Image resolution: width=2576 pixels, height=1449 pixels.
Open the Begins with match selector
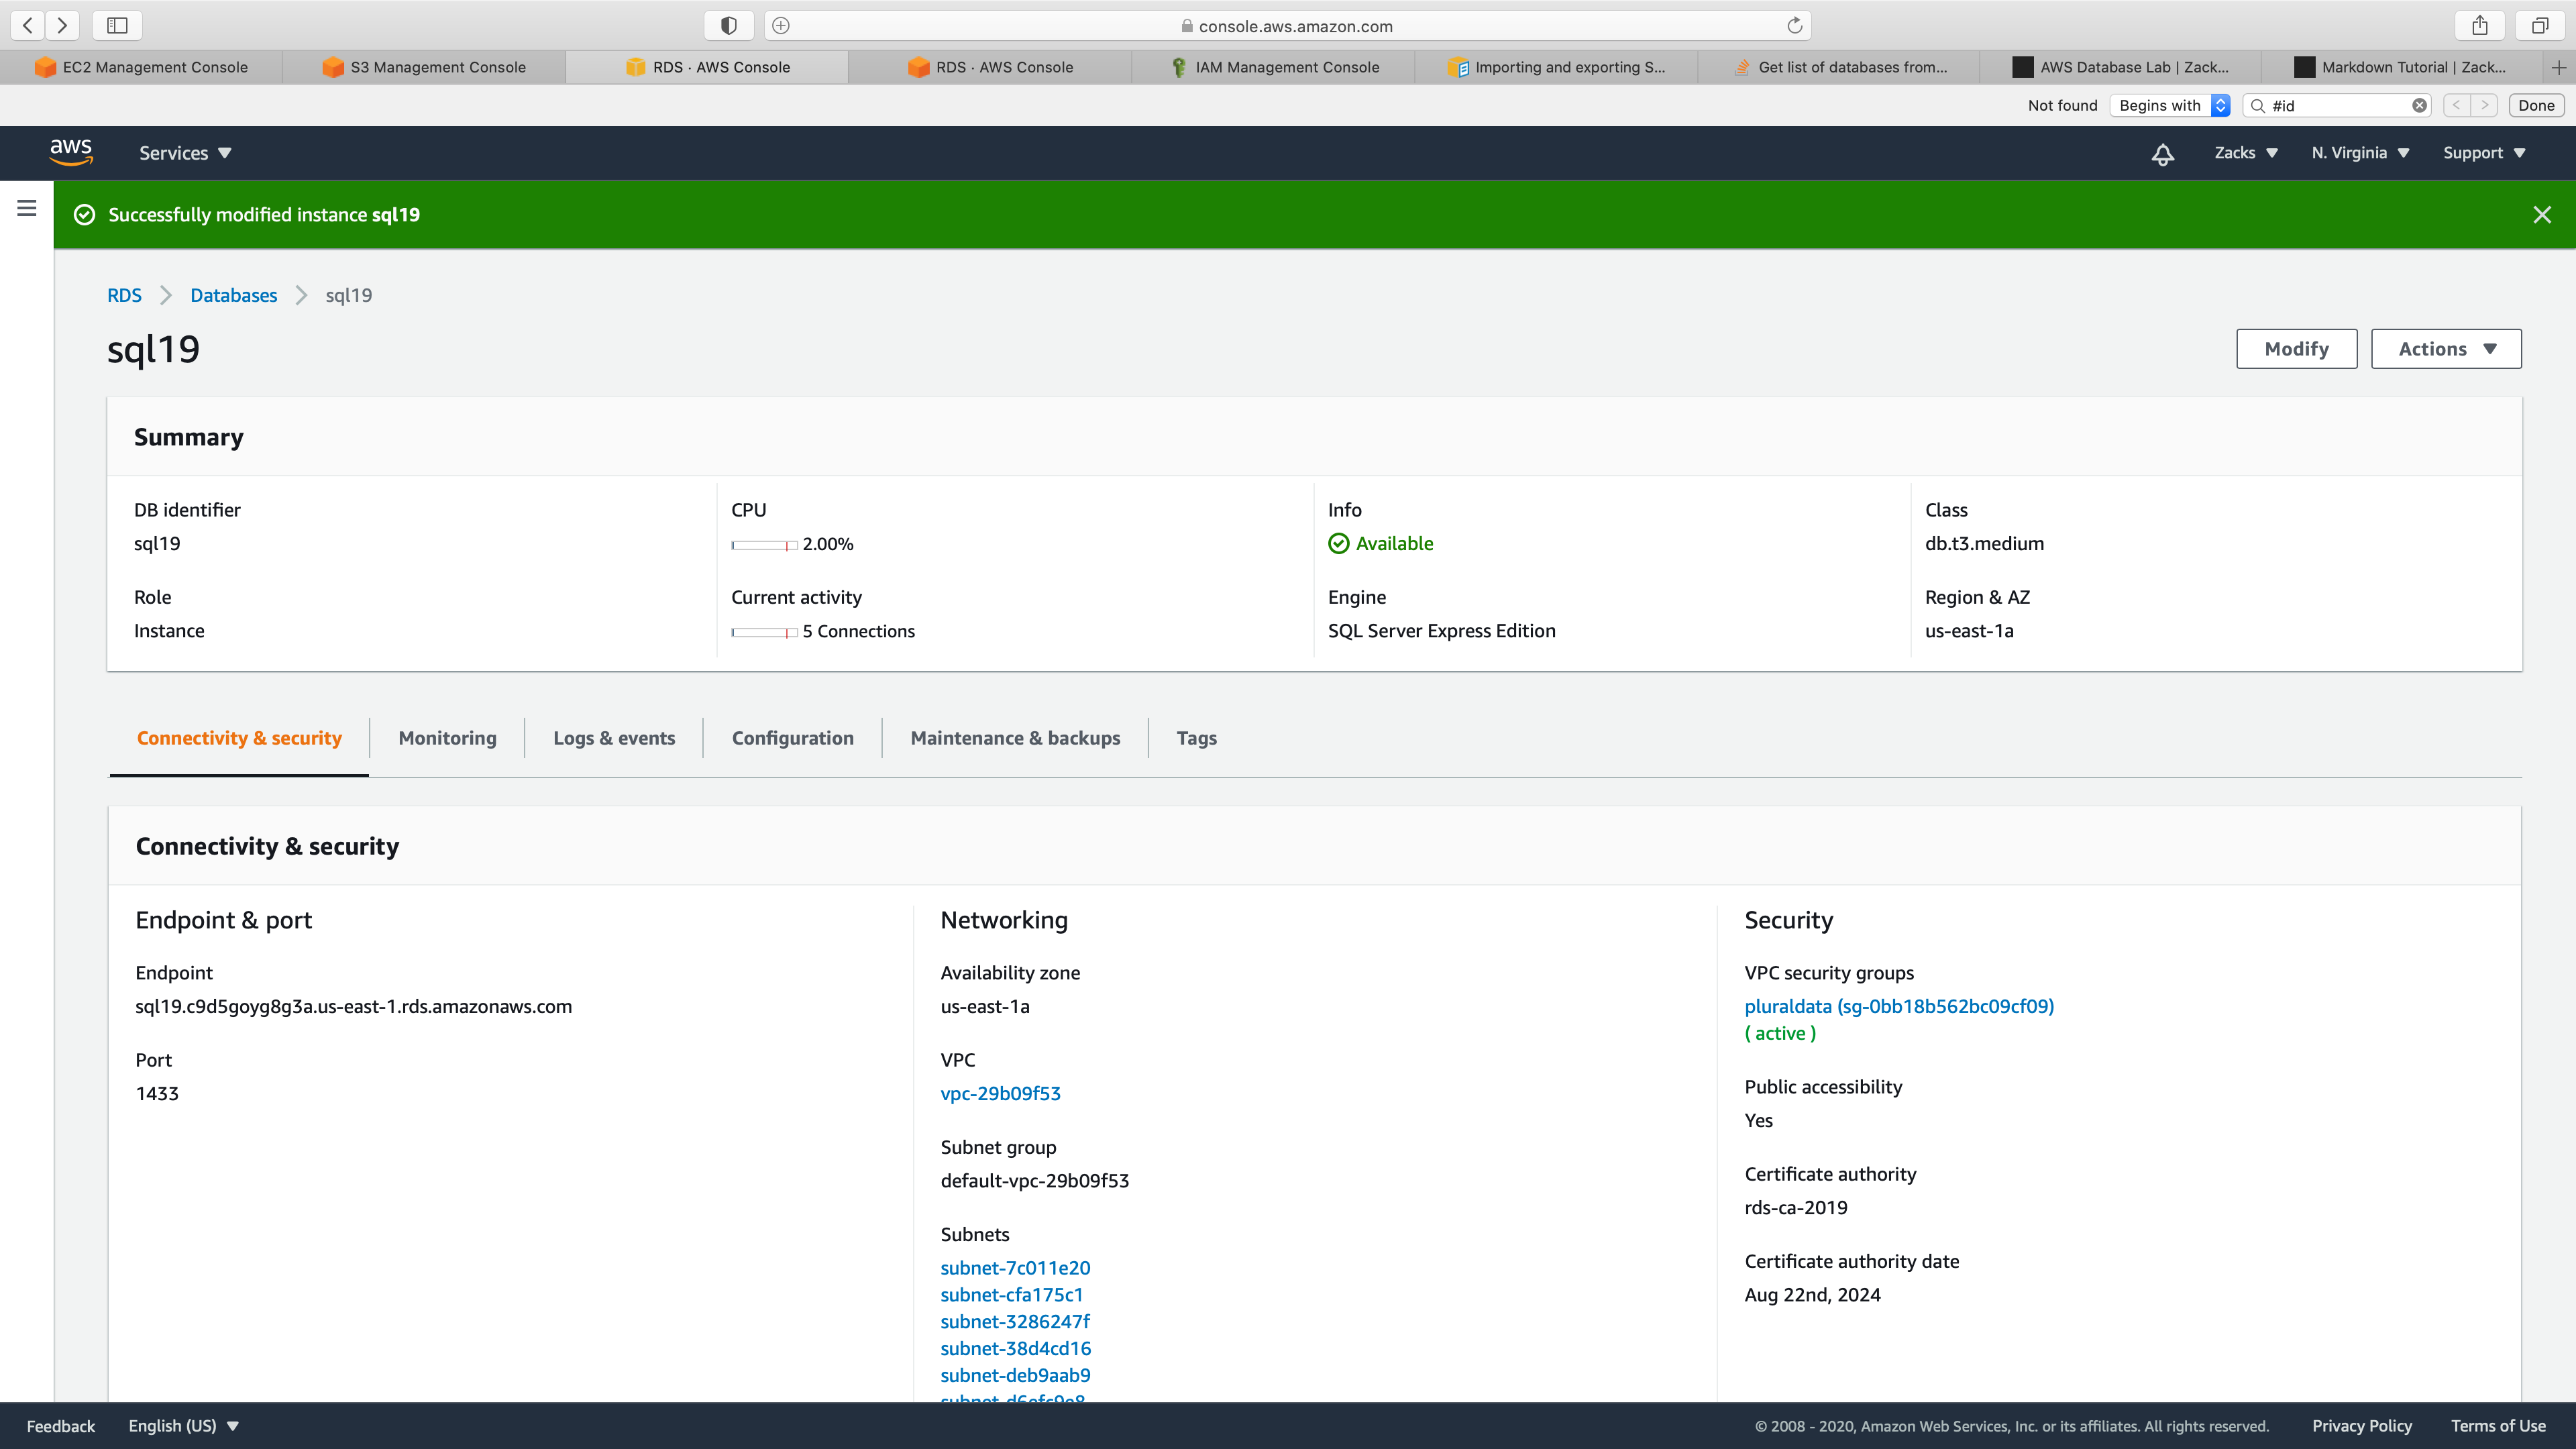[x=2169, y=106]
